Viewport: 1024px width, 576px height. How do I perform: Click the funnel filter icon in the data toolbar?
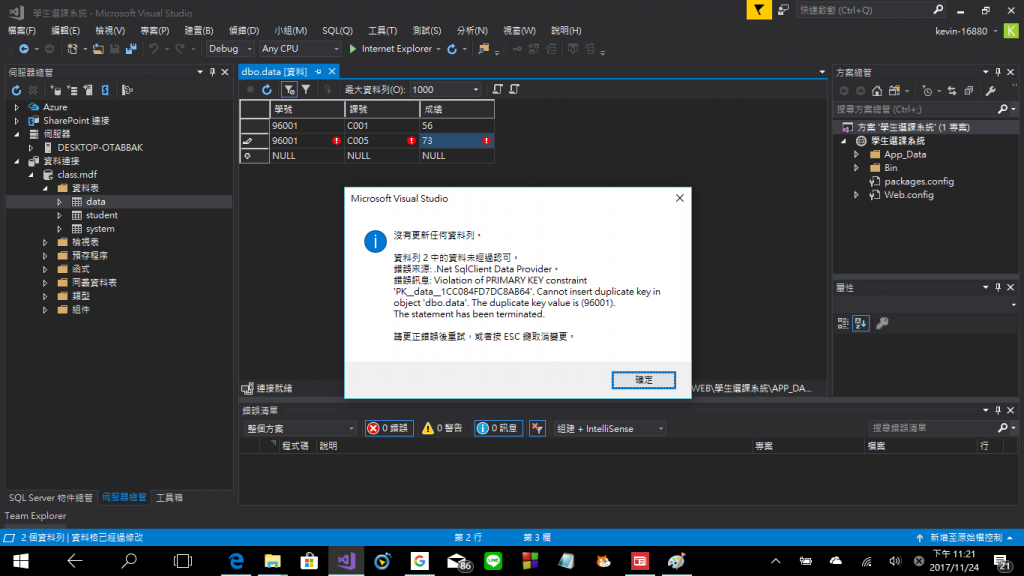click(306, 89)
